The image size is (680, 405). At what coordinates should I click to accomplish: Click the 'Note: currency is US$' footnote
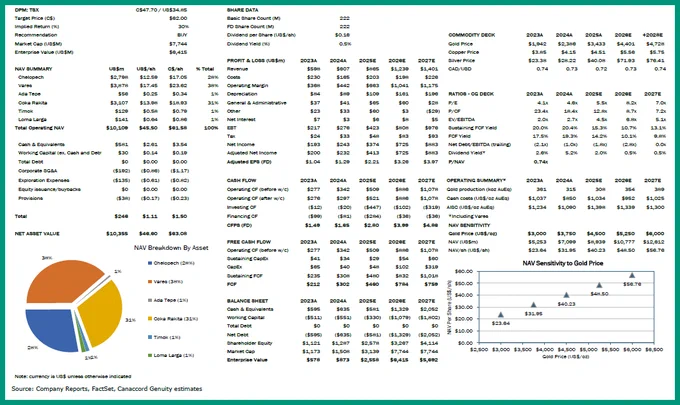coord(73,376)
